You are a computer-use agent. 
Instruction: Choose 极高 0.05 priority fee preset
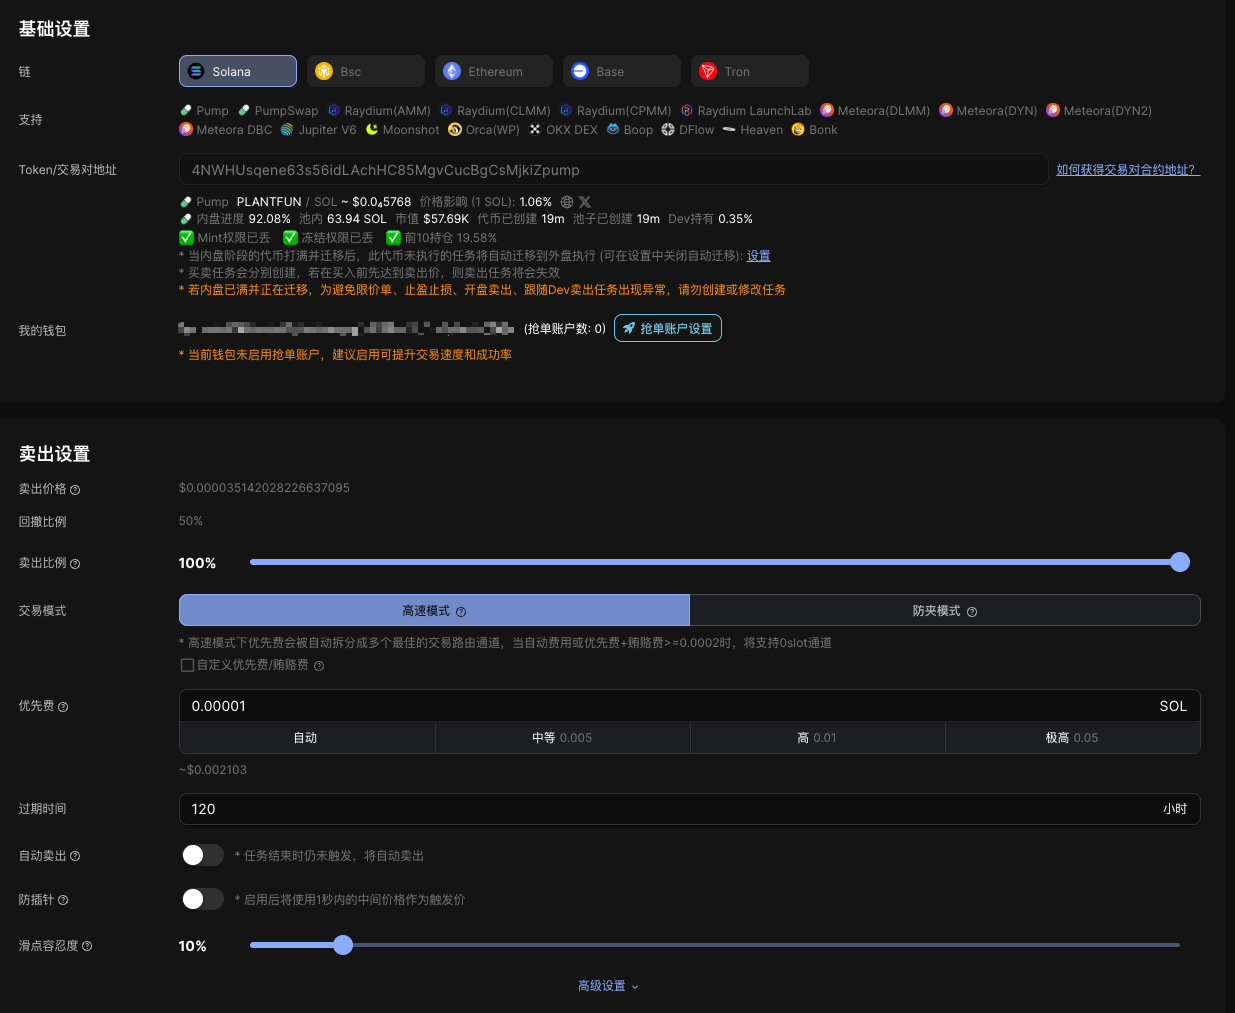click(1072, 738)
